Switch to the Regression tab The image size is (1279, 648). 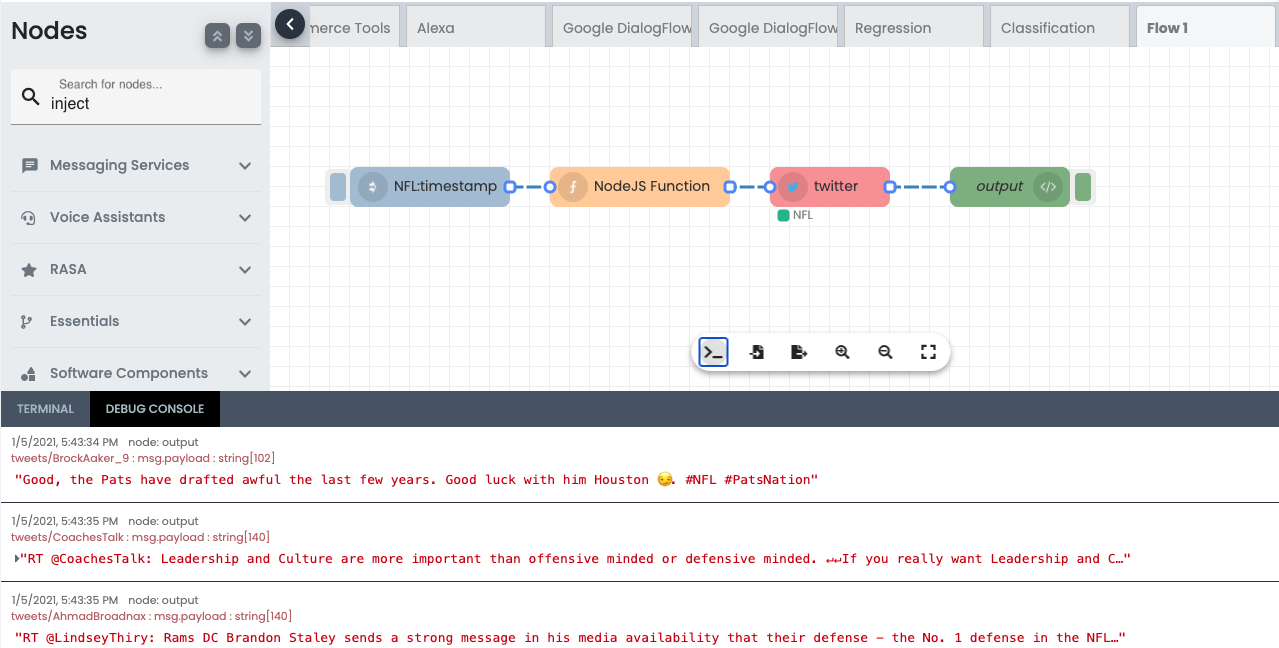click(x=912, y=27)
